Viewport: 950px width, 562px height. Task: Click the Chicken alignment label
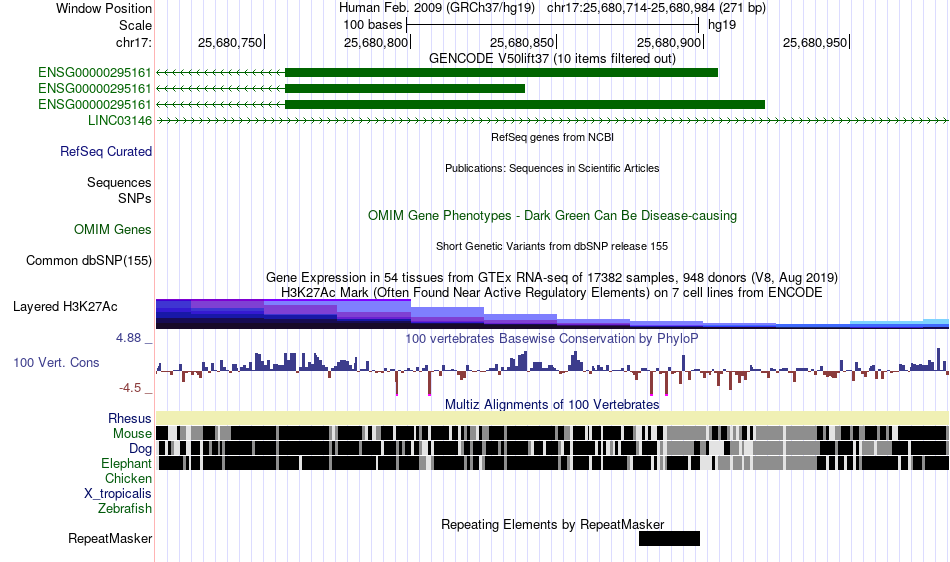(128, 478)
